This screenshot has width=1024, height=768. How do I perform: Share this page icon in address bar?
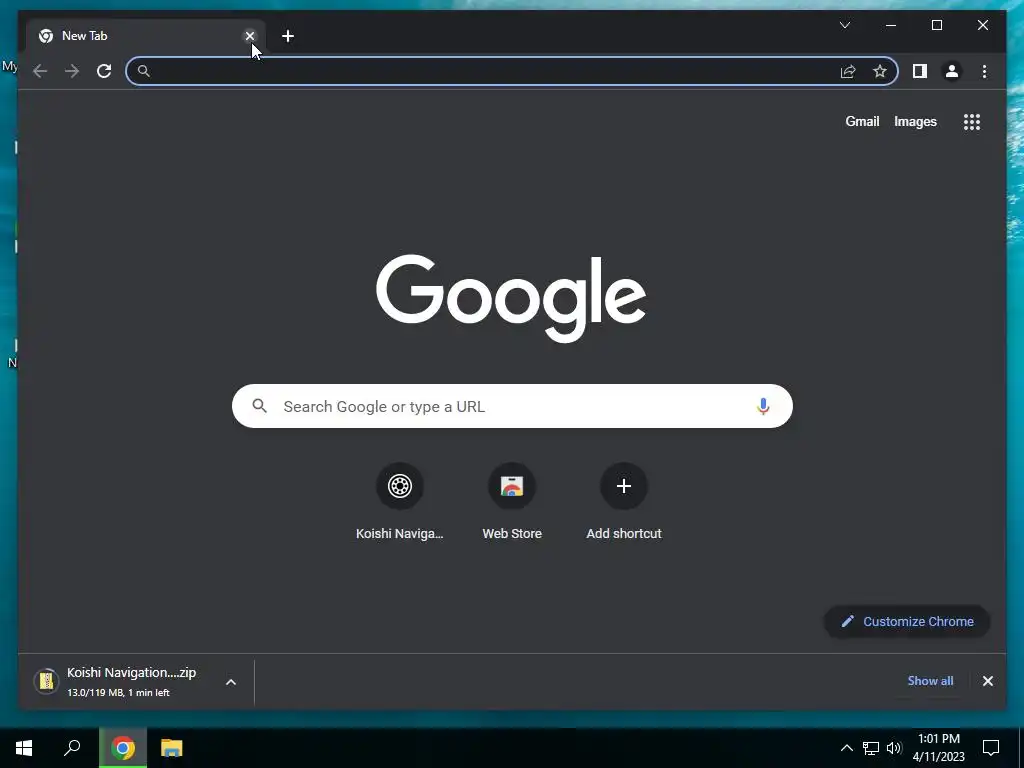[x=848, y=71]
